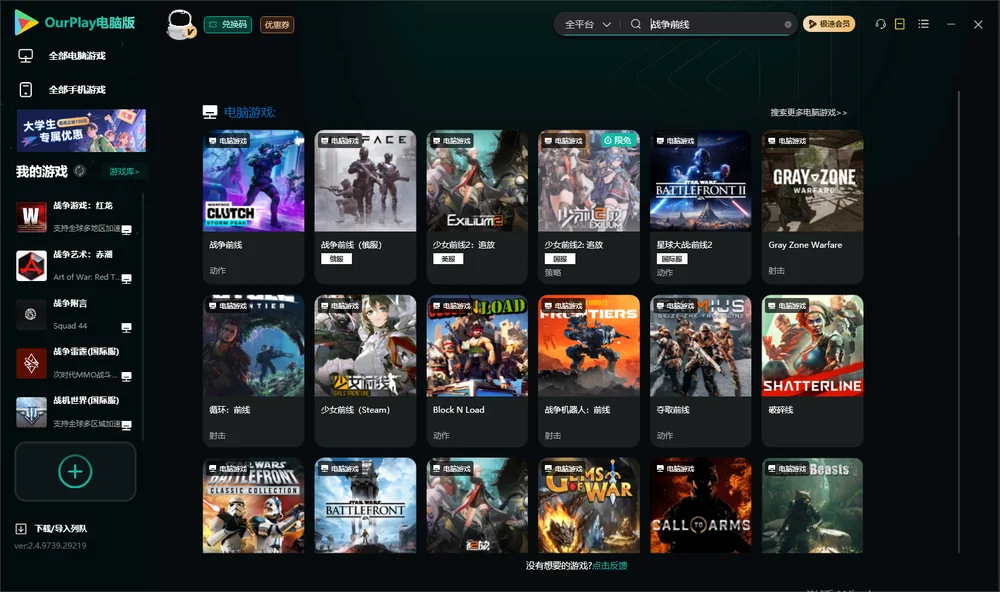Open Call to Arms game card
The height and width of the screenshot is (592, 1000).
[700, 505]
